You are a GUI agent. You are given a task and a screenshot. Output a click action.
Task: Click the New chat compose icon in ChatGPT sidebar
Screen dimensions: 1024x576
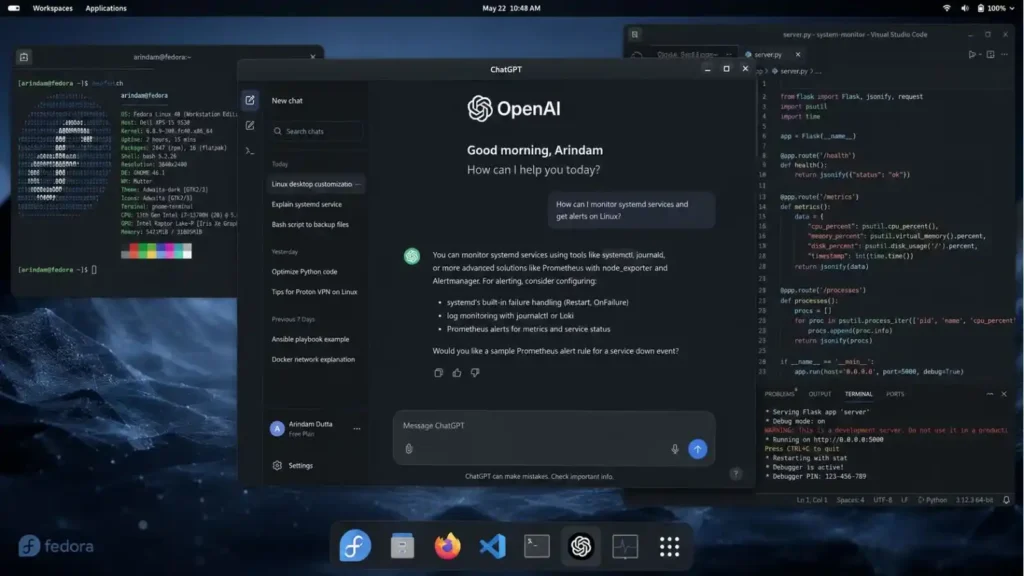point(249,100)
